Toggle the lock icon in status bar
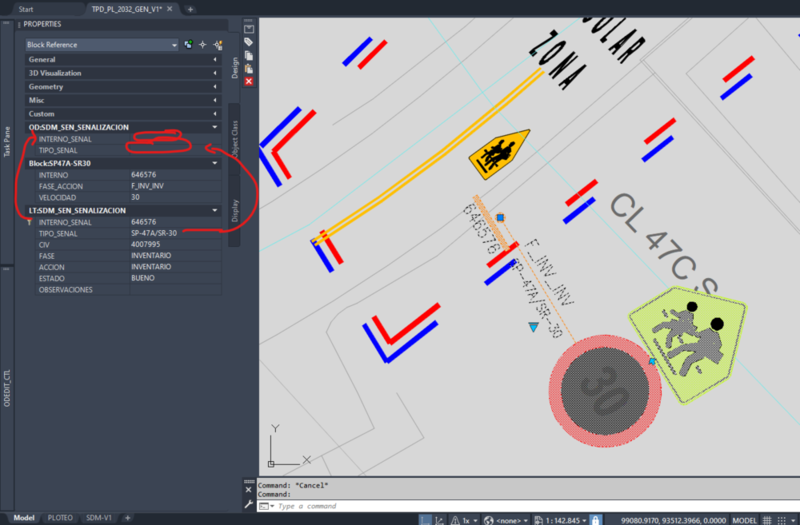The height and width of the screenshot is (525, 800). pyautogui.click(x=597, y=519)
